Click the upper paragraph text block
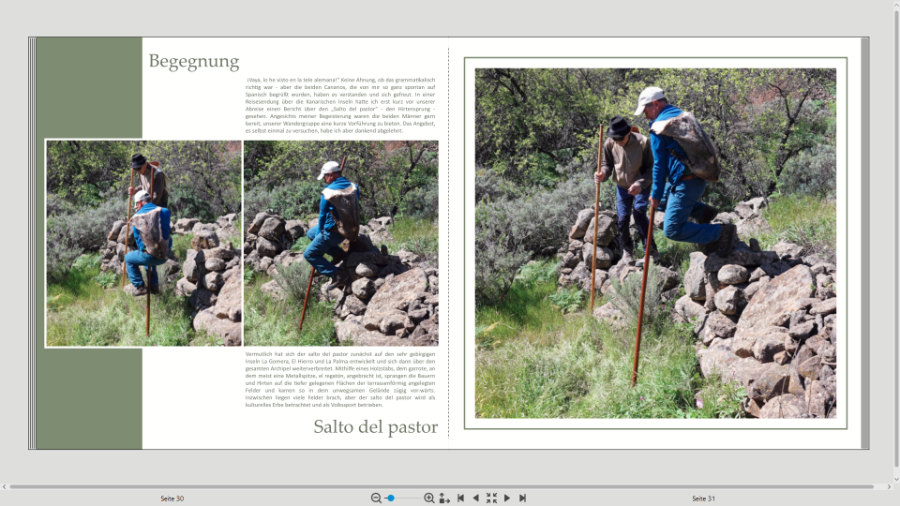Image resolution: width=900 pixels, height=506 pixels. pyautogui.click(x=340, y=105)
